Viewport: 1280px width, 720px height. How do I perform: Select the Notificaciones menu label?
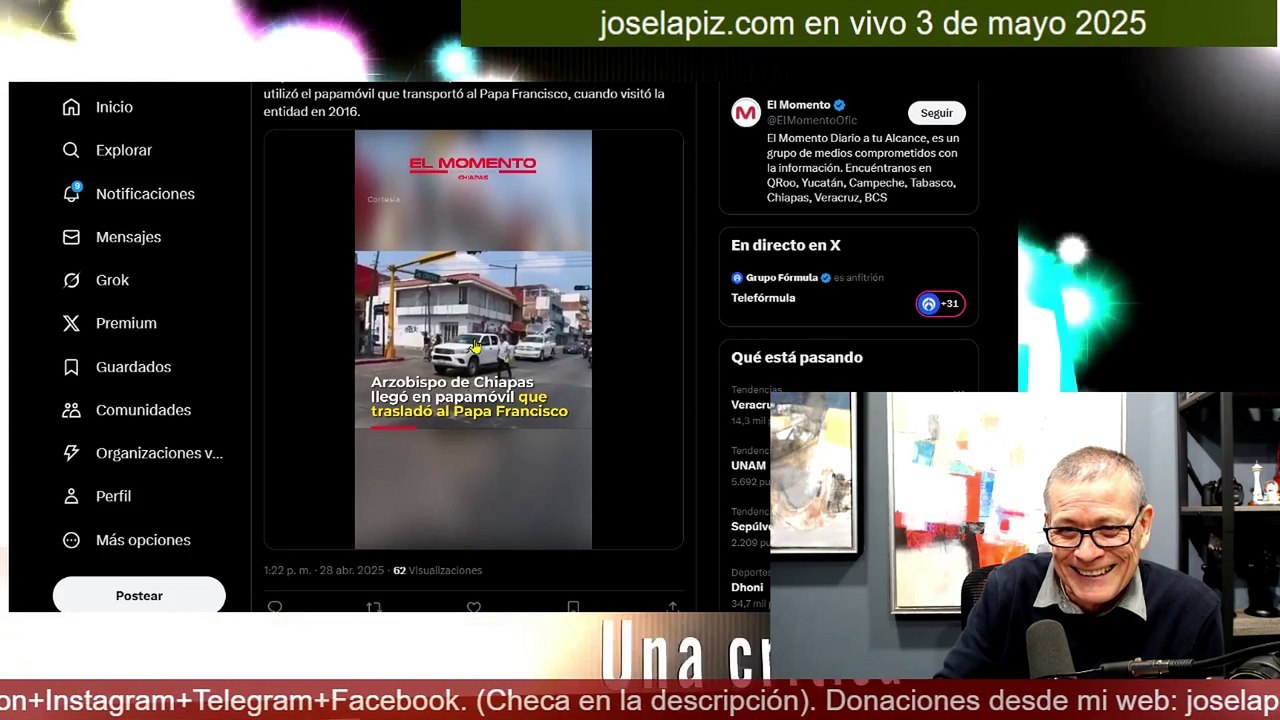coord(145,194)
